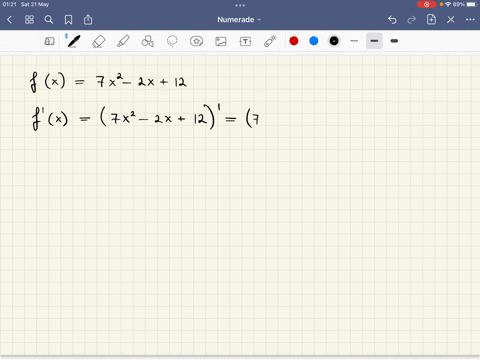480x360 pixels.
Task: Undo the last stroke
Action: (x=392, y=20)
